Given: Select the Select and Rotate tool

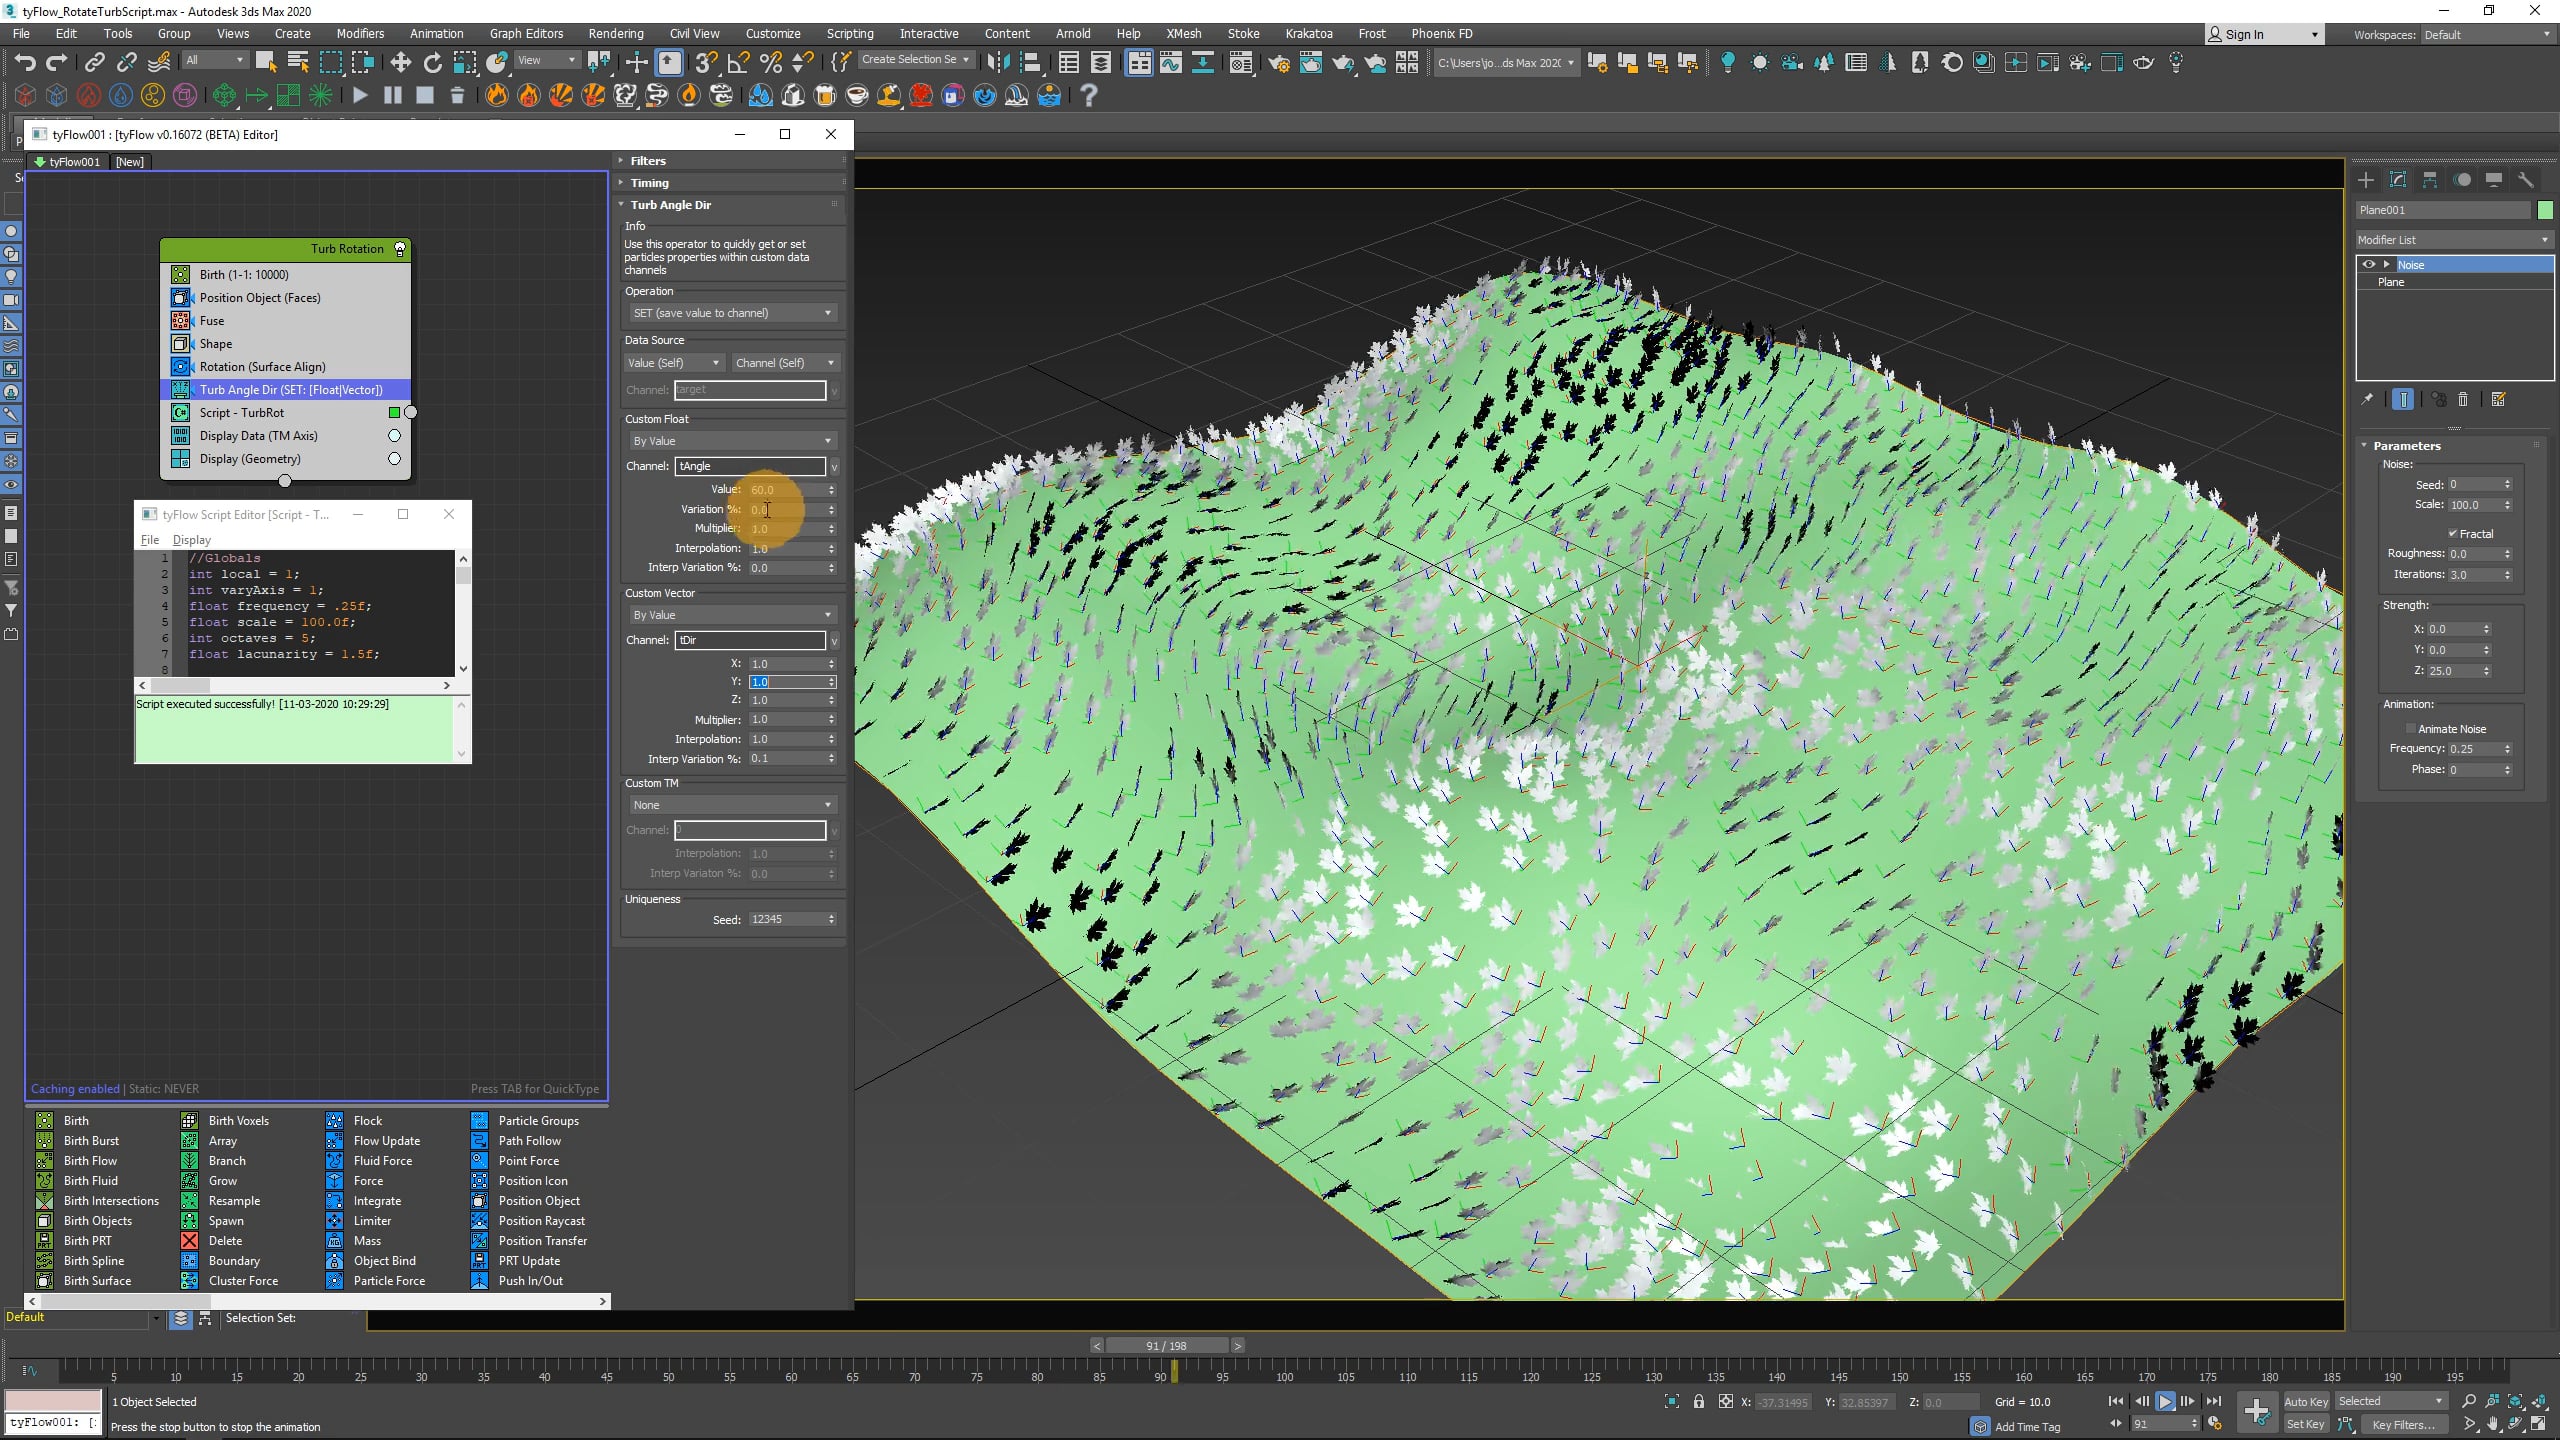Looking at the screenshot, I should click(432, 62).
